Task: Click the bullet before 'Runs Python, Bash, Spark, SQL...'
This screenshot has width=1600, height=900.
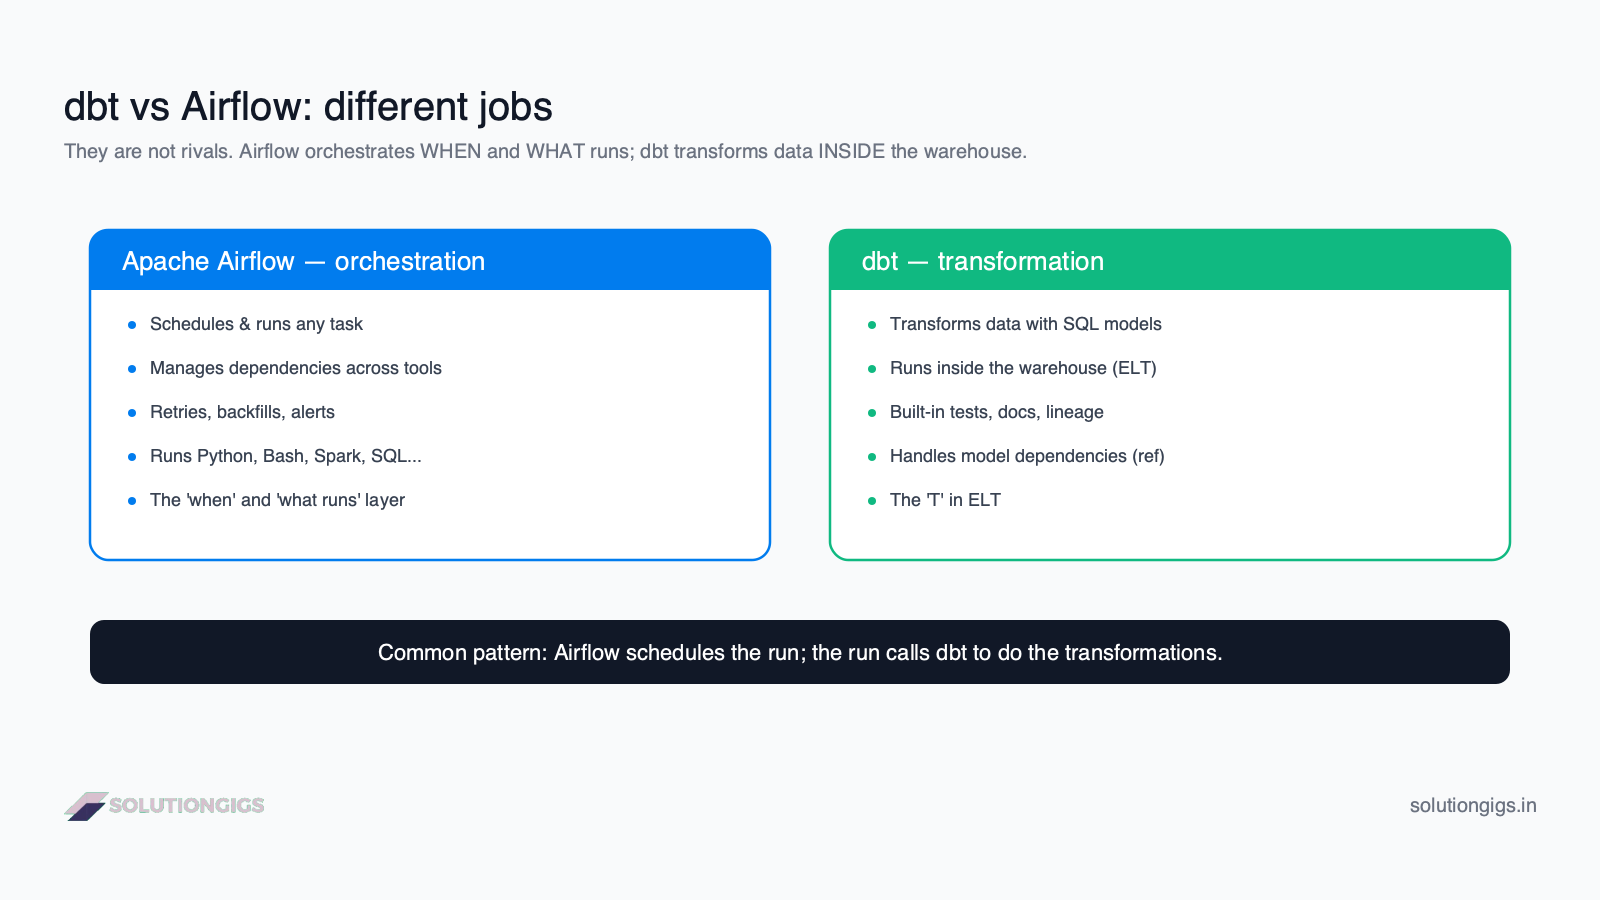Action: [x=132, y=457]
